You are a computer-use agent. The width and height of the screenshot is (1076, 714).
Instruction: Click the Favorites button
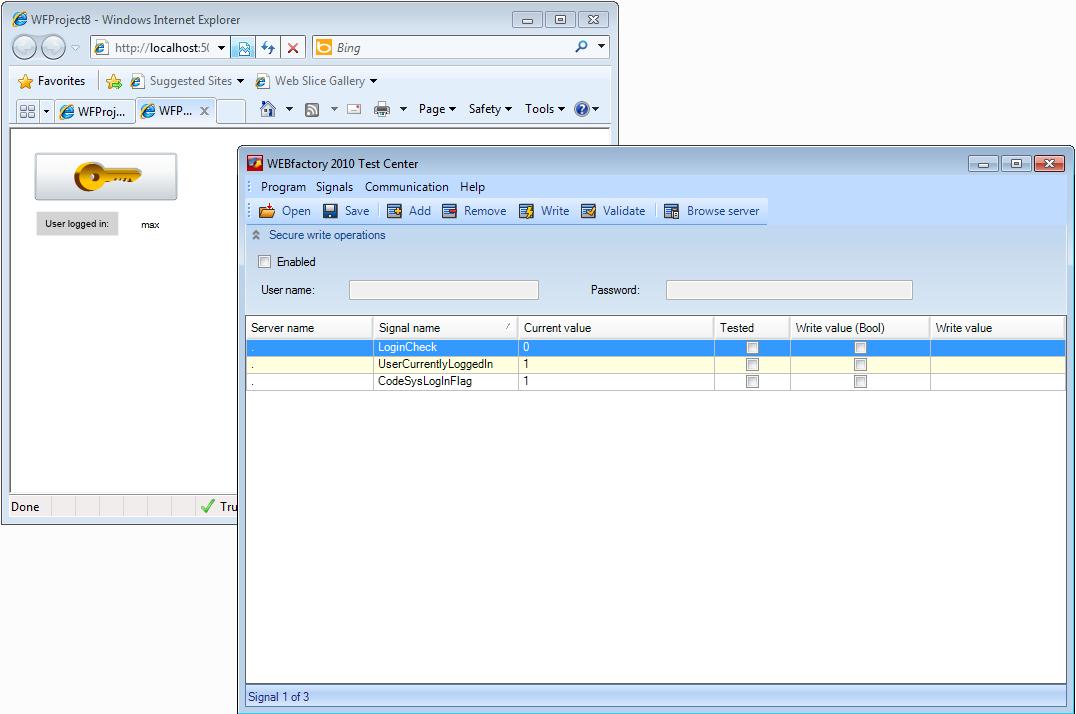pos(52,81)
